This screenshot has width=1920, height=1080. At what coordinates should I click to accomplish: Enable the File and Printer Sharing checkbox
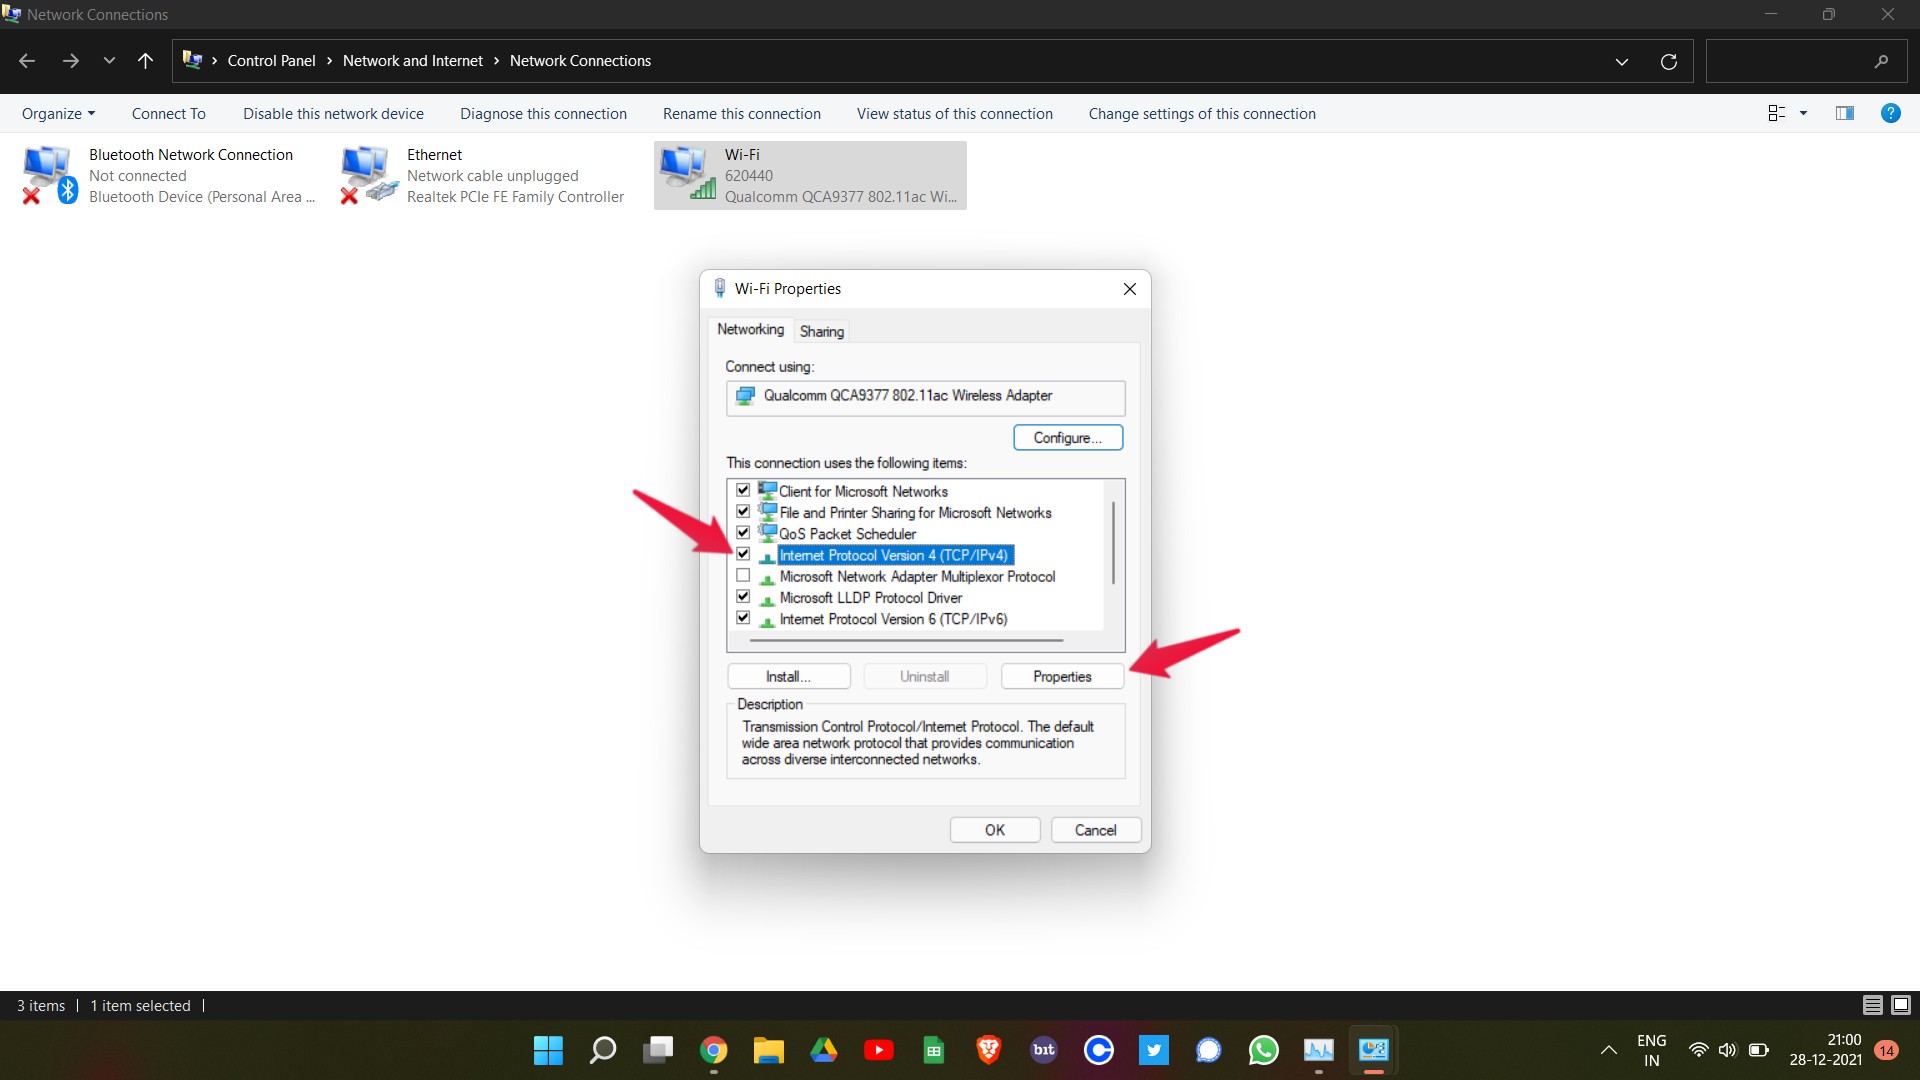coord(742,512)
